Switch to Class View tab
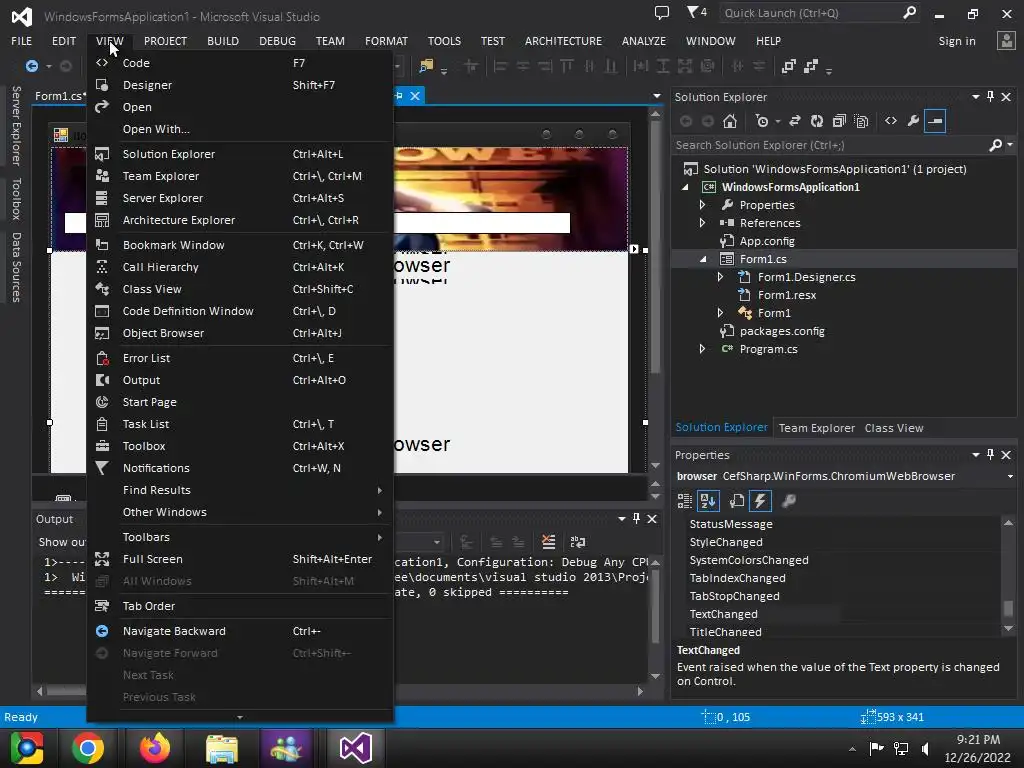 (x=894, y=428)
